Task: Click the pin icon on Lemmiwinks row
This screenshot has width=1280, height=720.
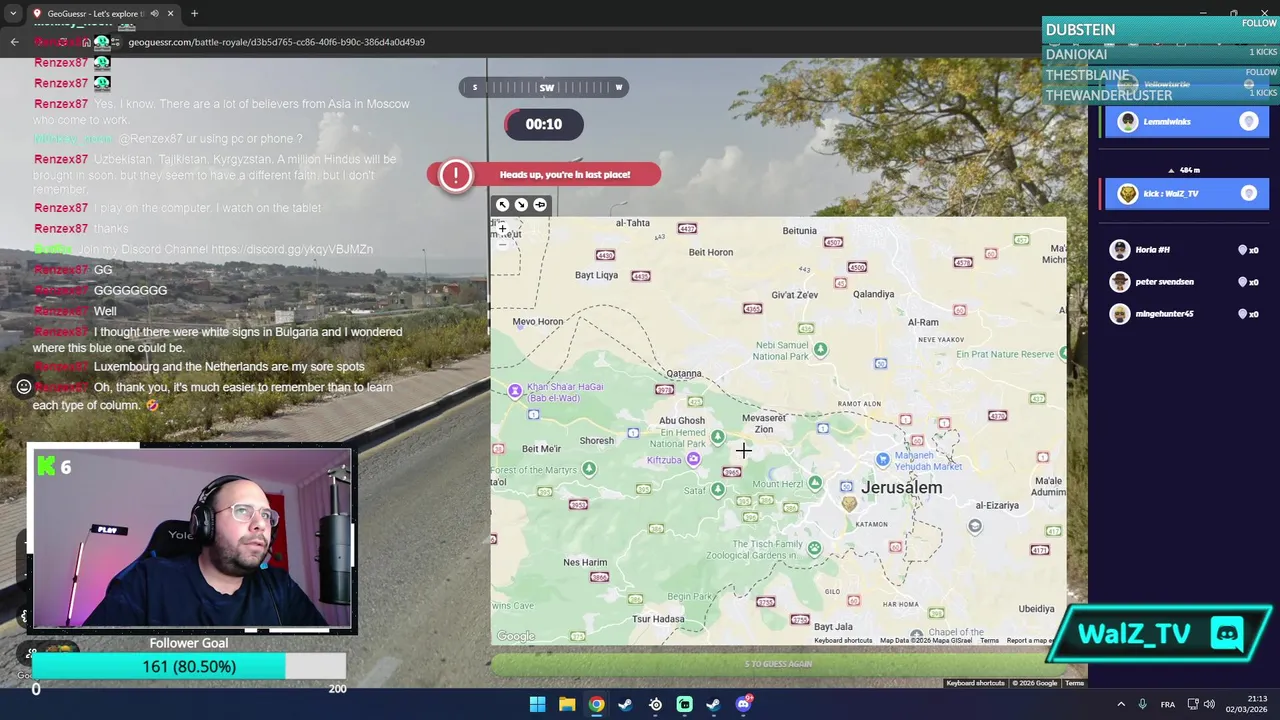Action: tap(1249, 122)
